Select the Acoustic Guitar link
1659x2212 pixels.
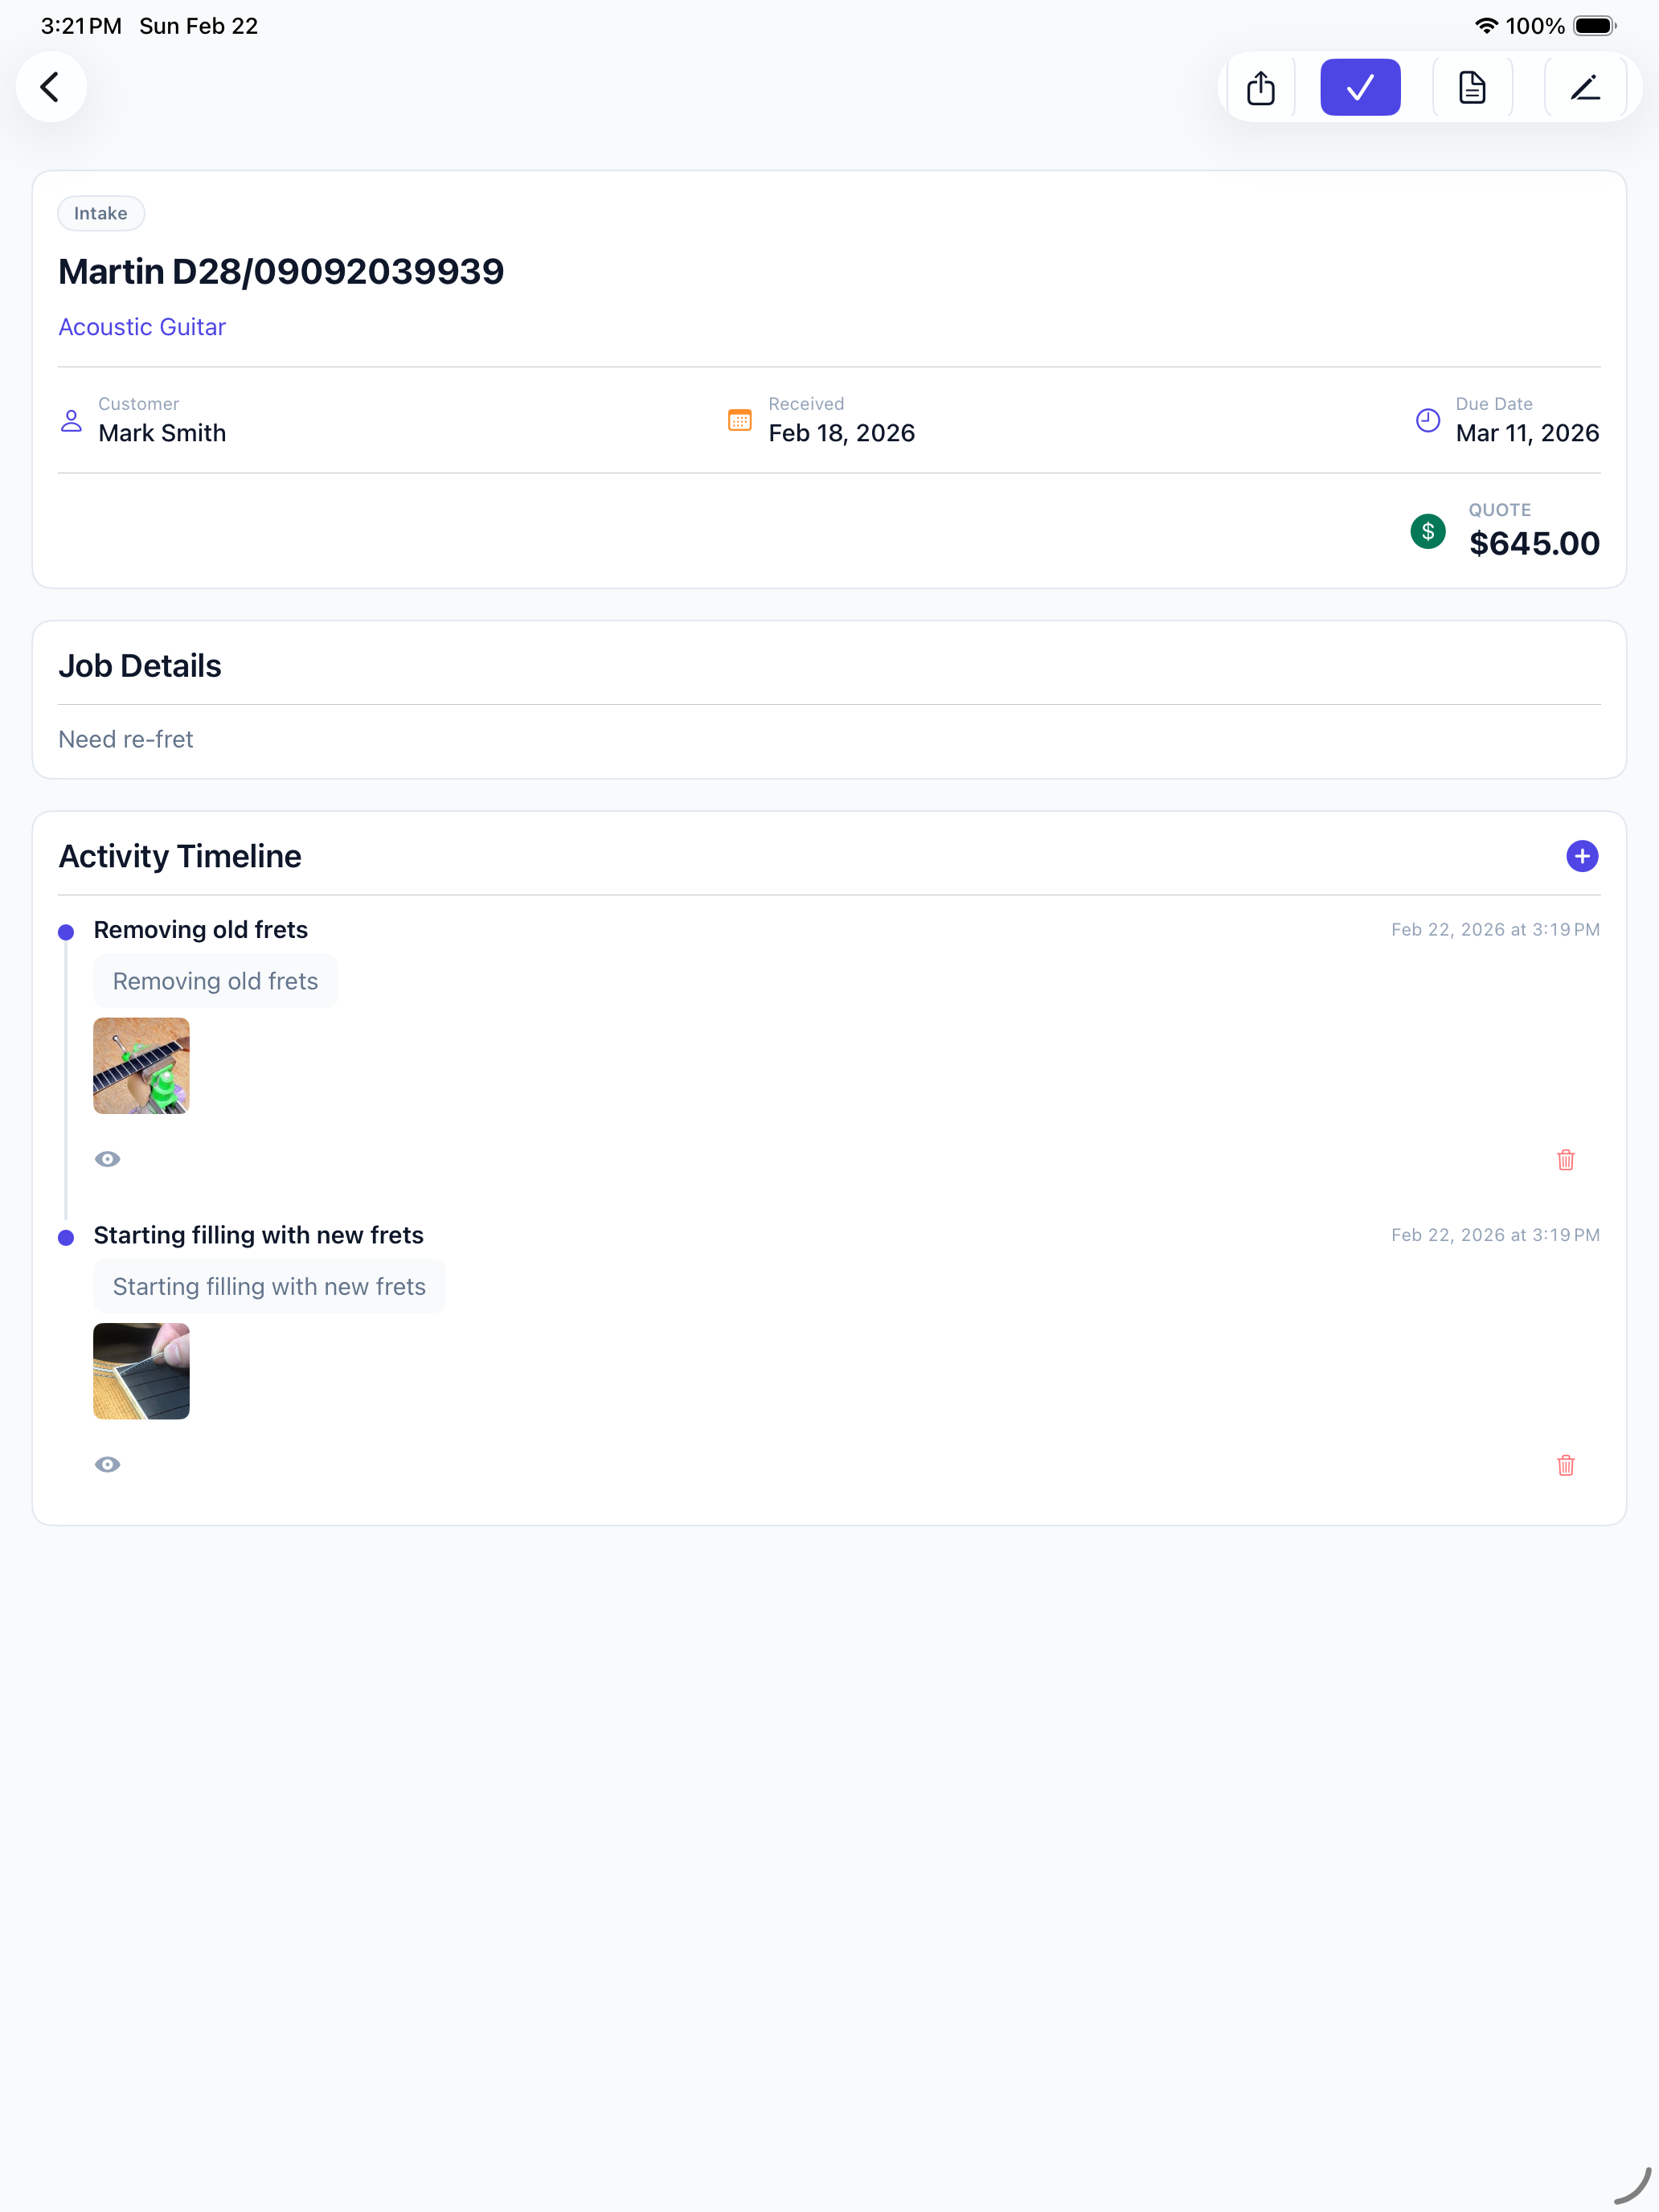142,327
